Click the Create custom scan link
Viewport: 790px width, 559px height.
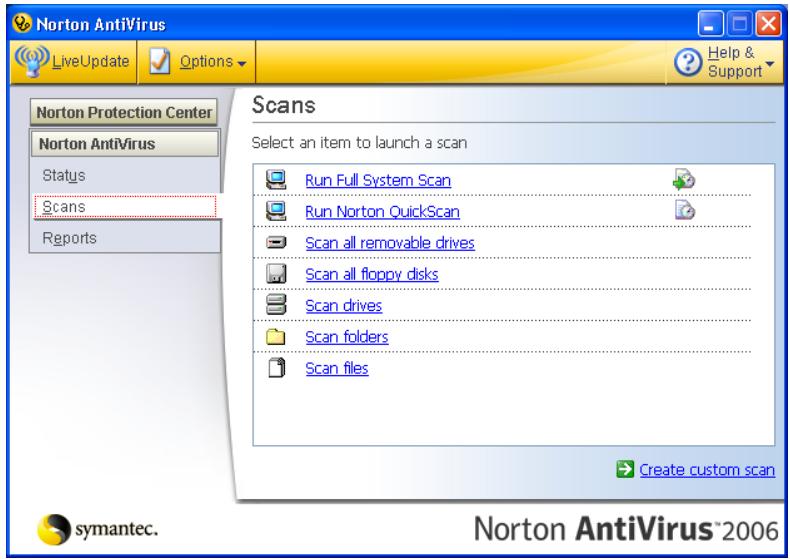click(707, 470)
